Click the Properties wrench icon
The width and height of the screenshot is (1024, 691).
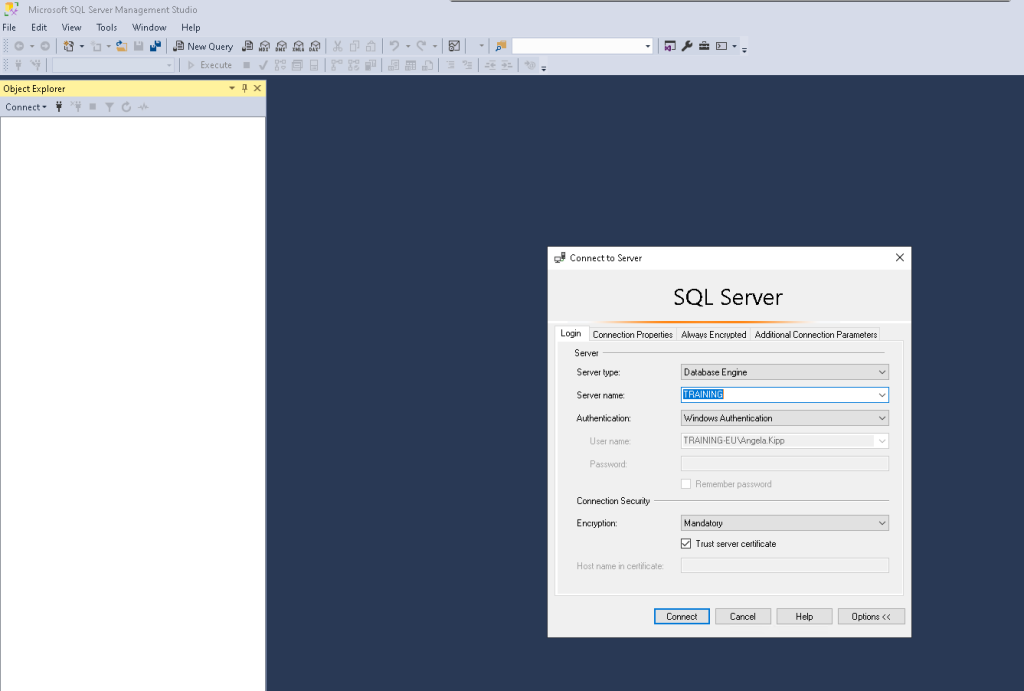(687, 46)
